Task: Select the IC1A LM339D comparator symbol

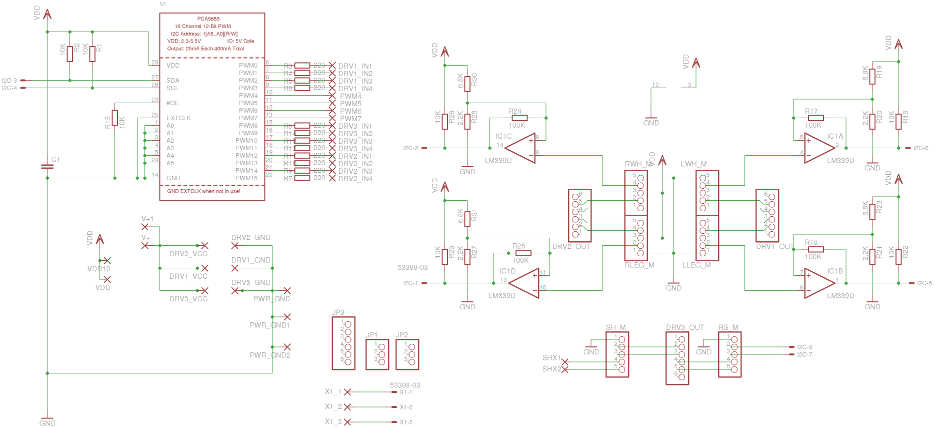Action: pos(817,148)
